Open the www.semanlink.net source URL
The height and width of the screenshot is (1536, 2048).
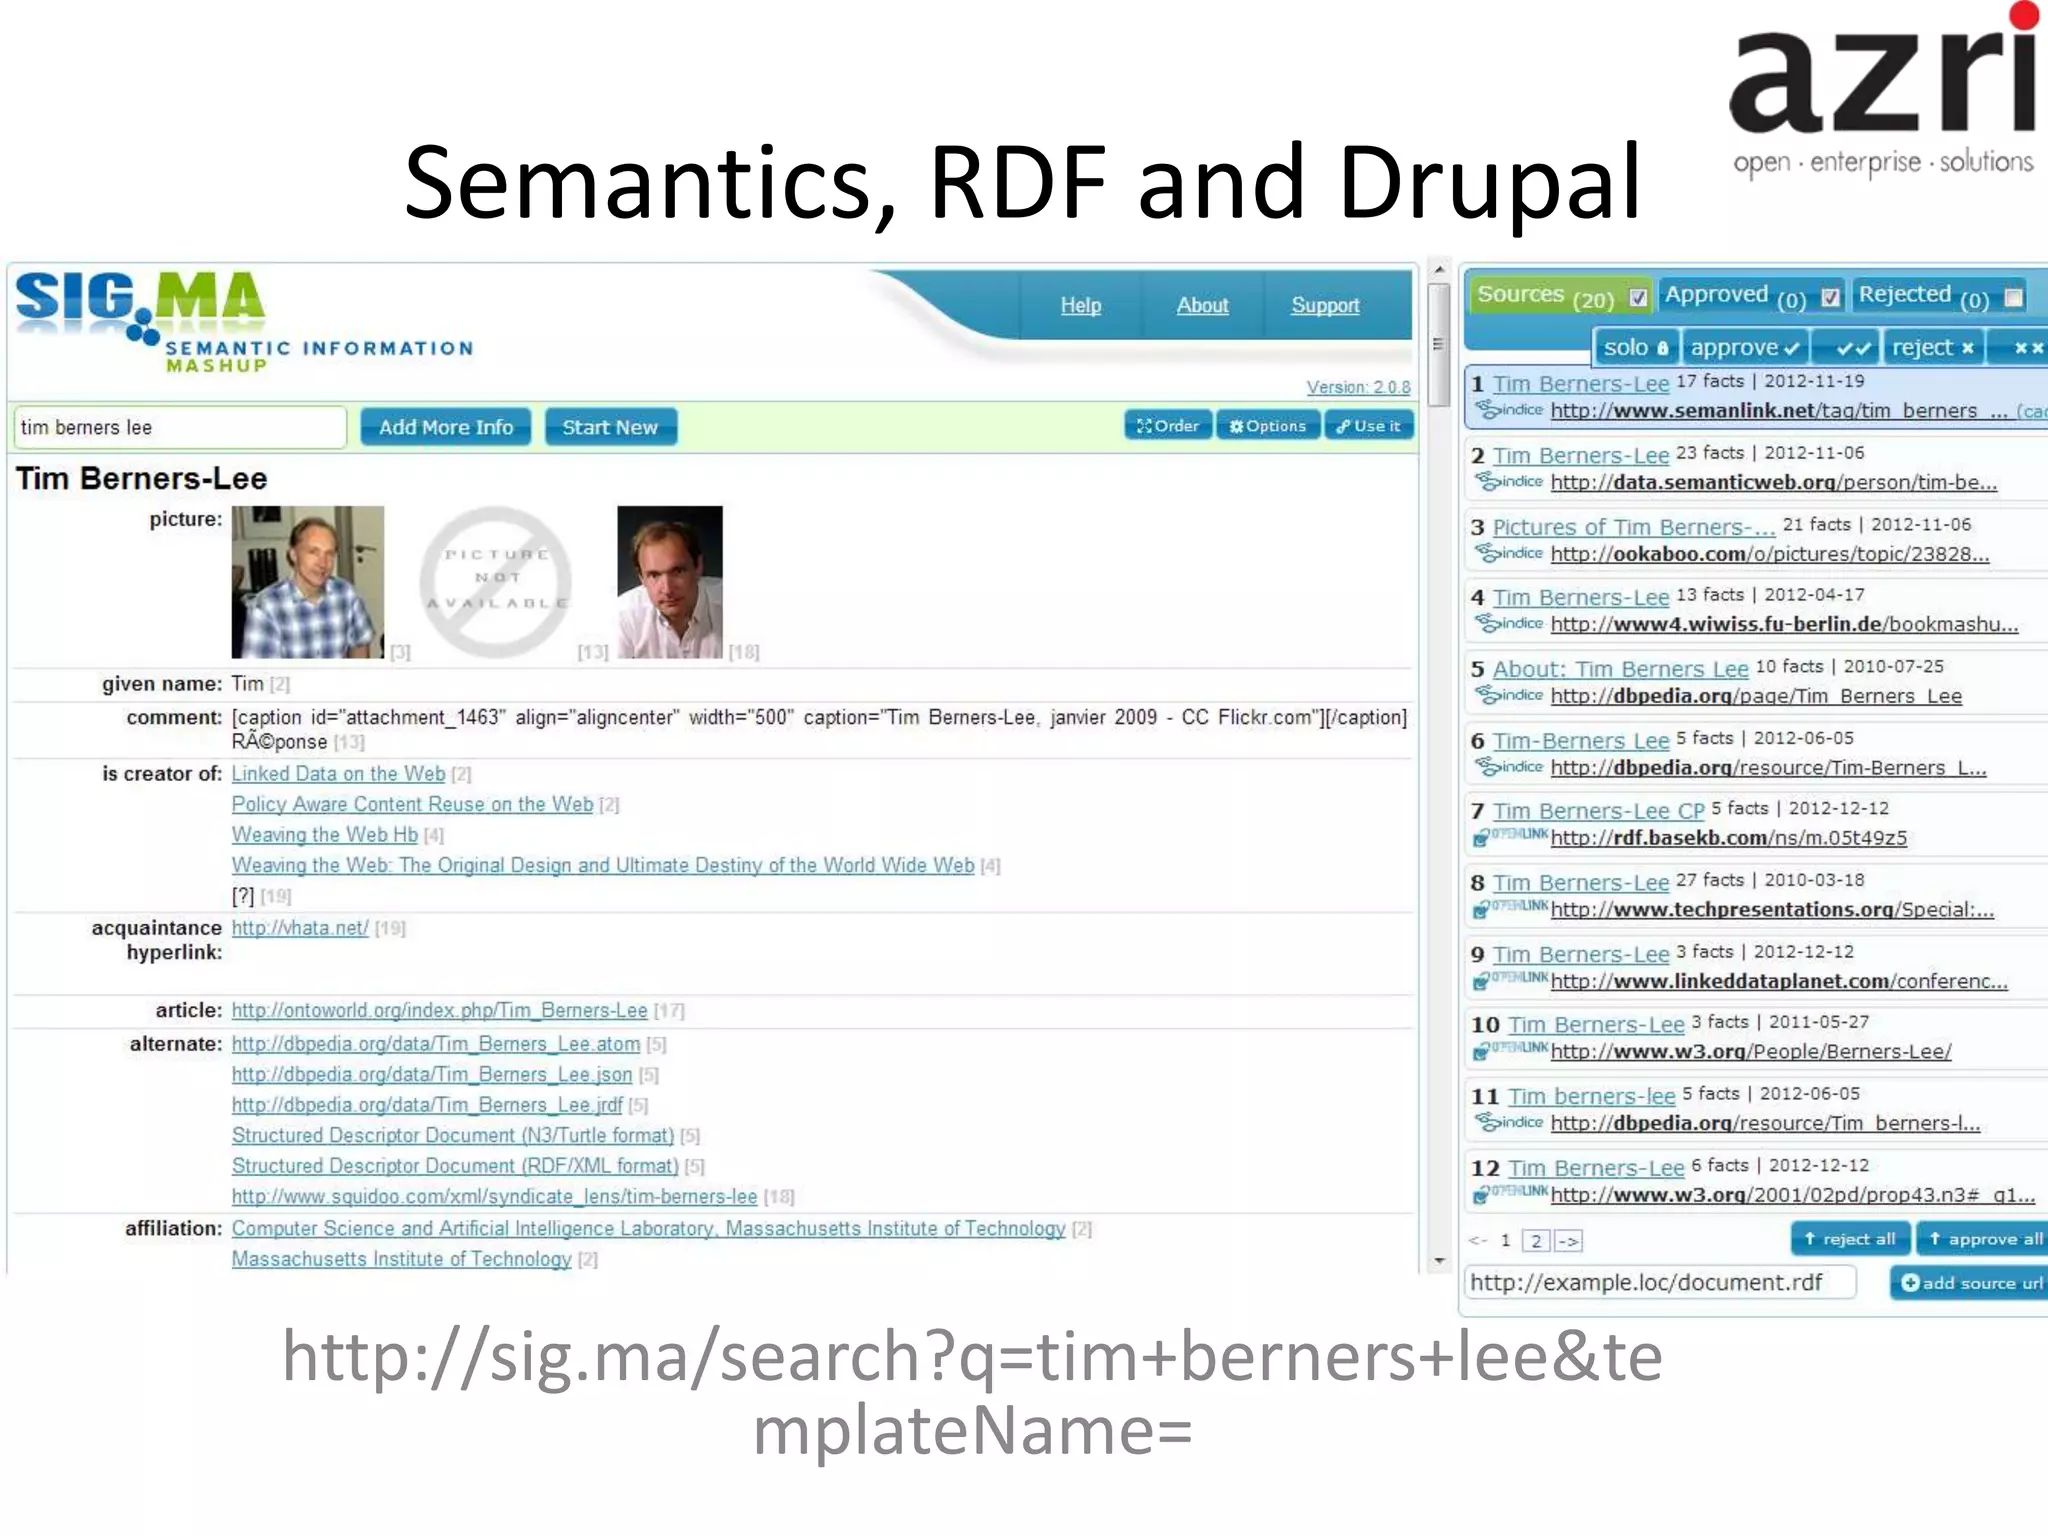coord(1779,411)
